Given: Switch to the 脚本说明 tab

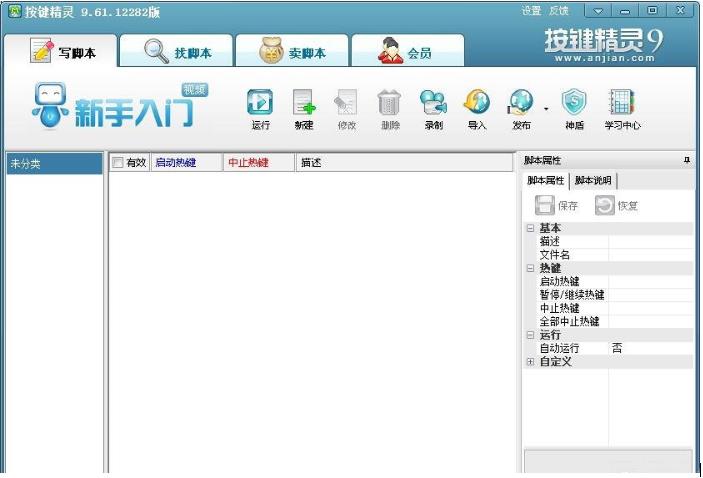Looking at the screenshot, I should 594,181.
